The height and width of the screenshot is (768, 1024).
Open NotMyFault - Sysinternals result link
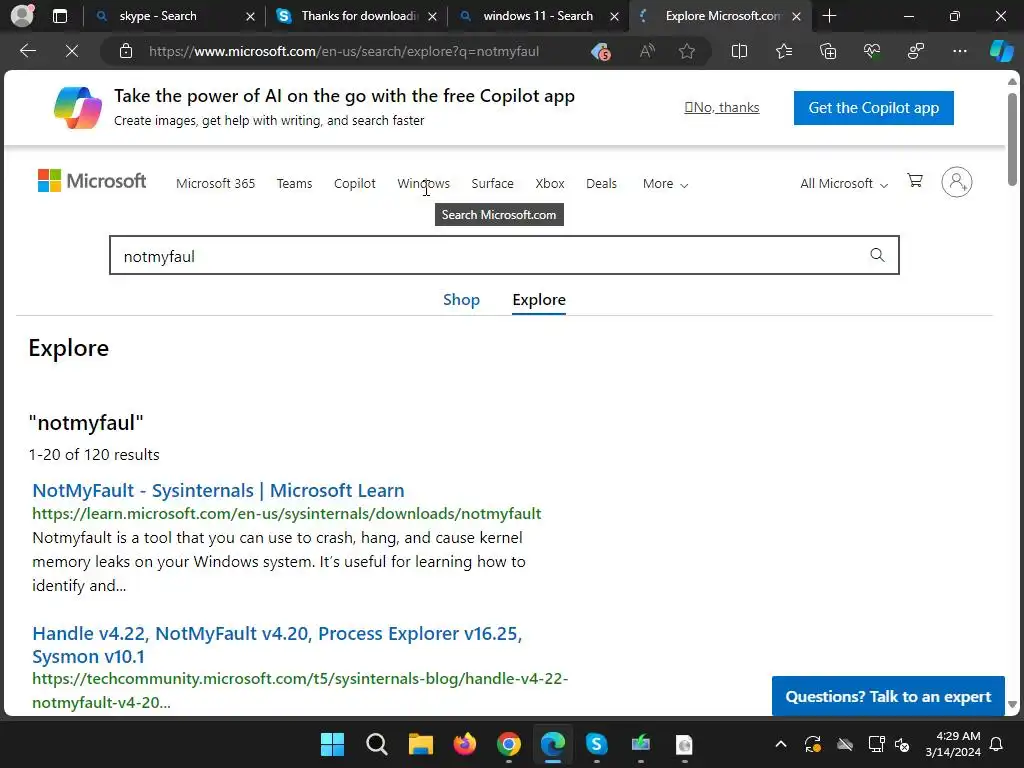(218, 490)
